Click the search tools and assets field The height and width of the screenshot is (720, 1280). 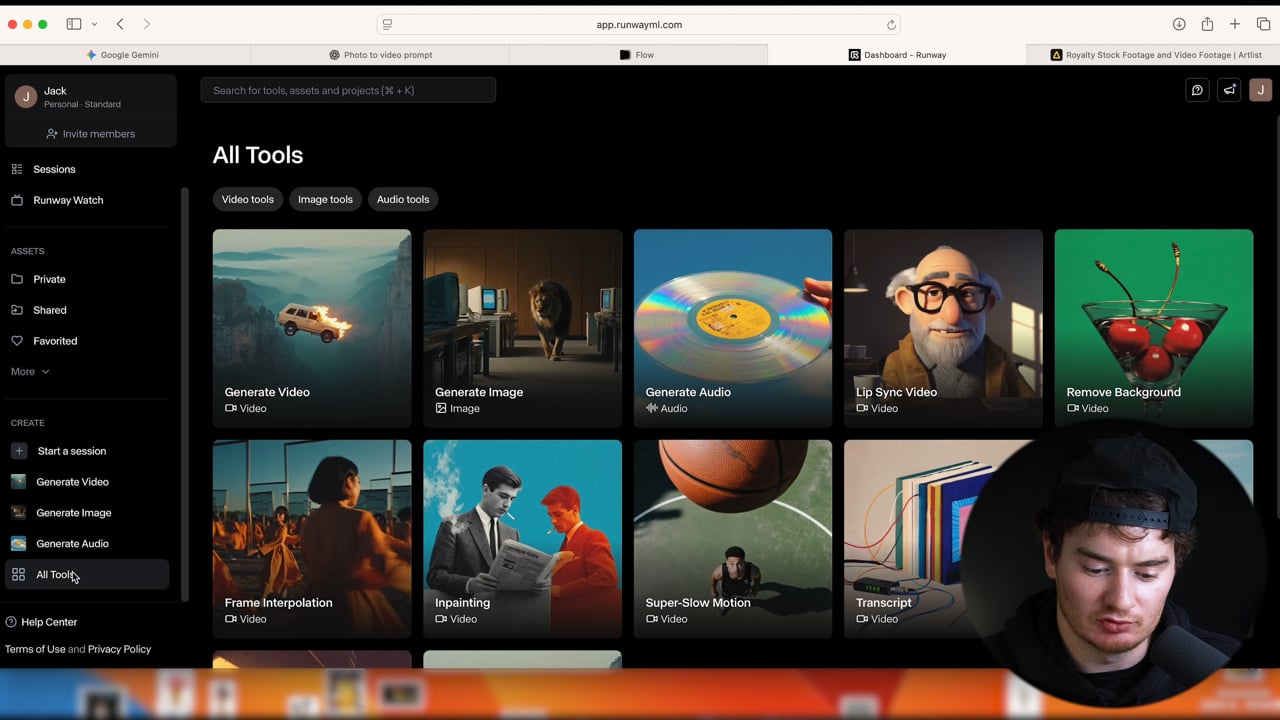[x=348, y=90]
